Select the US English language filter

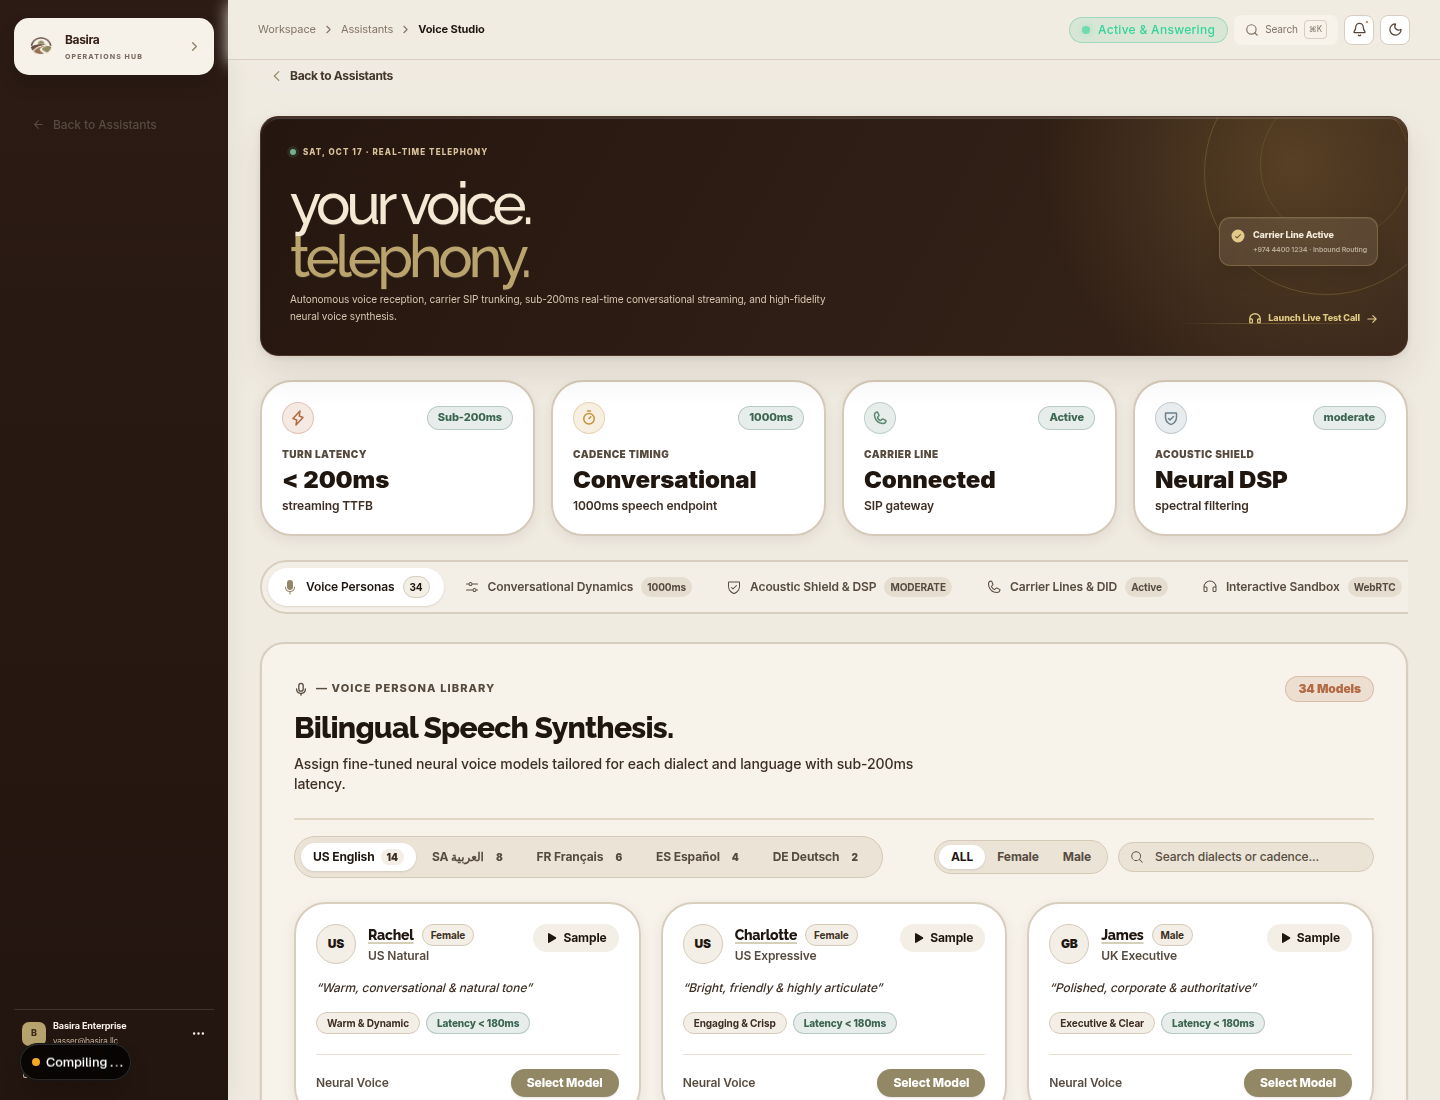click(357, 857)
